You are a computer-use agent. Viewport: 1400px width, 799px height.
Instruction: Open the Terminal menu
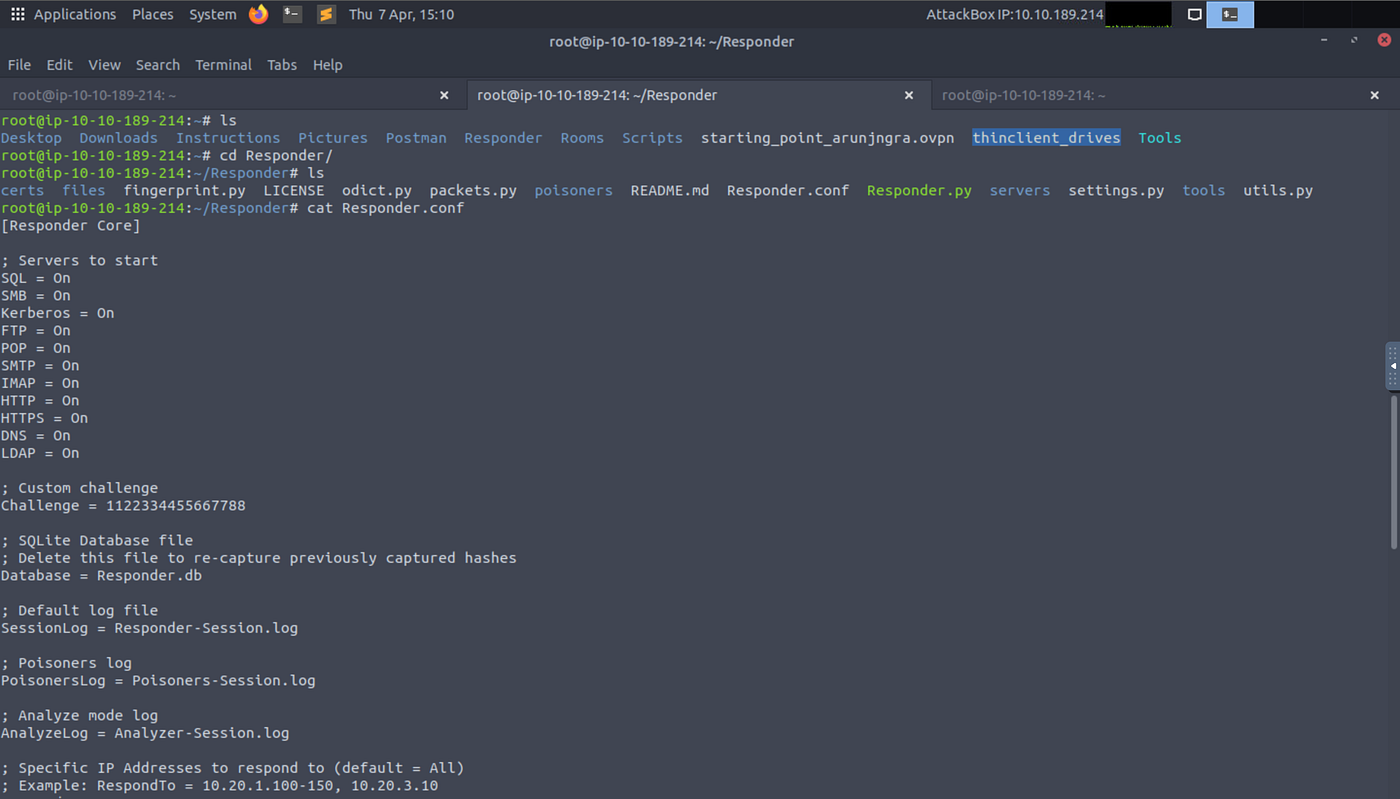[223, 65]
